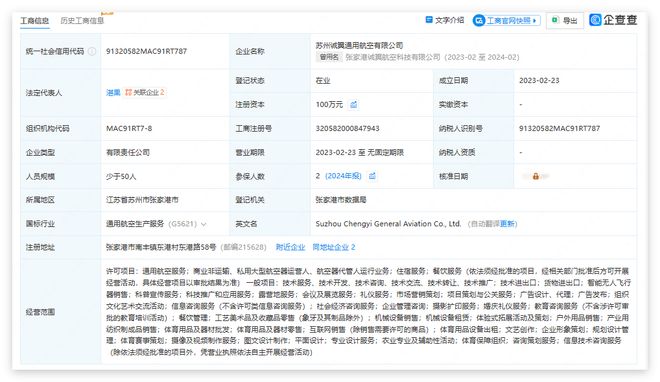Viewport: 660px width, 382px height.
Task: Click taxpayer ID value beside 纳税人识别号
Action: pyautogui.click(x=559, y=128)
